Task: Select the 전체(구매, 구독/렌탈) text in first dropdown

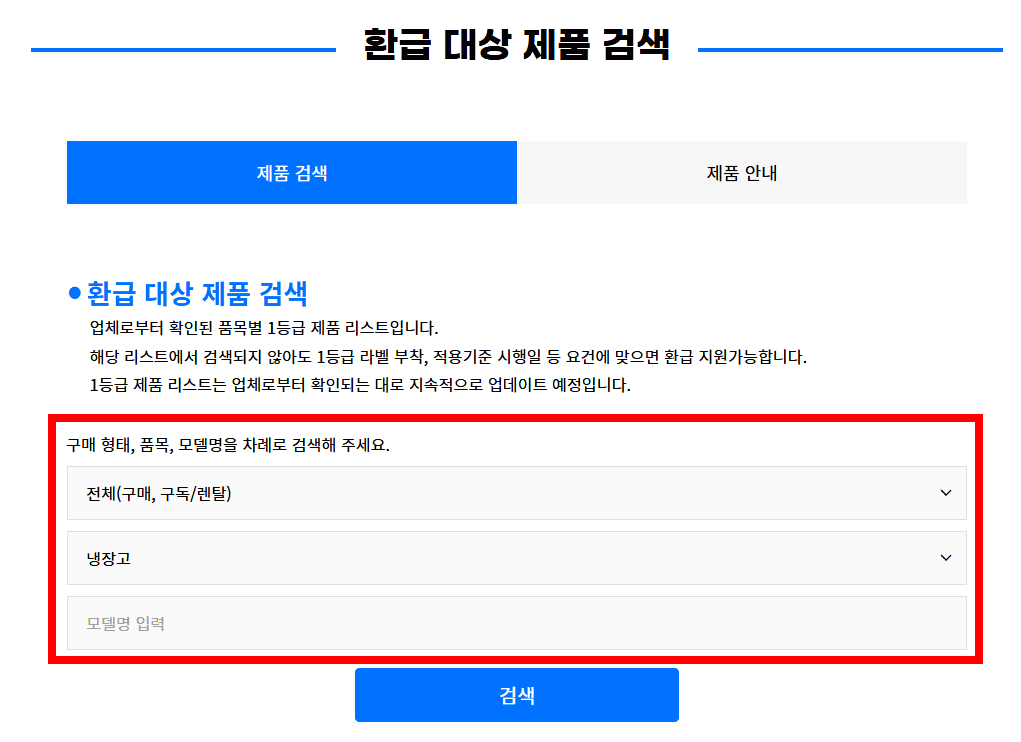Action: tap(159, 493)
